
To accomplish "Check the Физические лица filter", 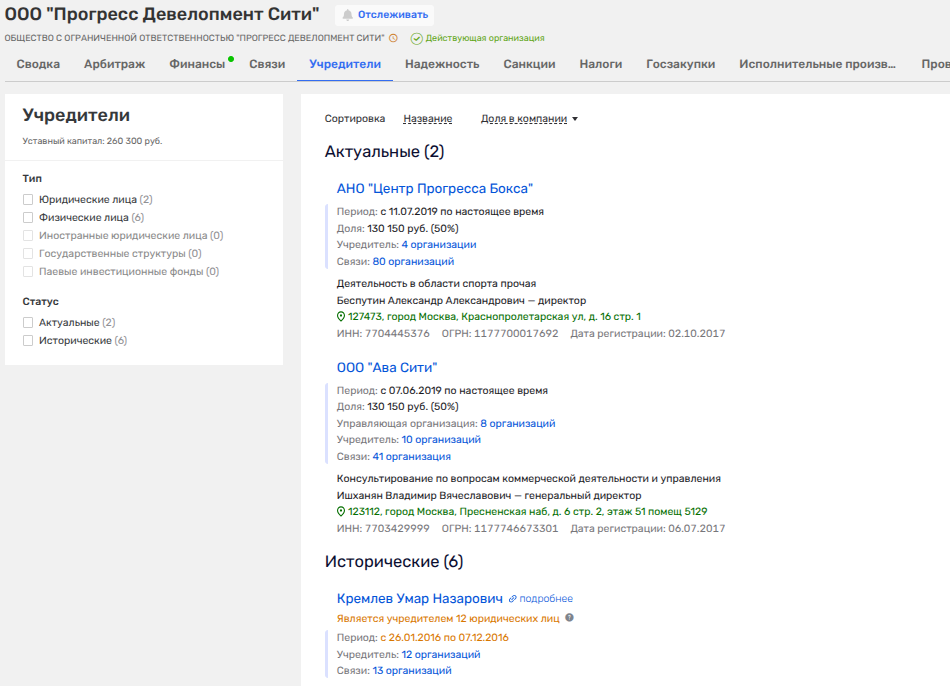I will [29, 218].
